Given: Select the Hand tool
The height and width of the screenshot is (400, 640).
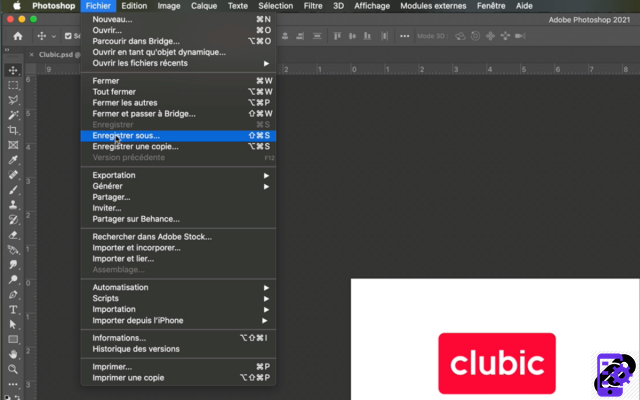Looking at the screenshot, I should pyautogui.click(x=13, y=354).
